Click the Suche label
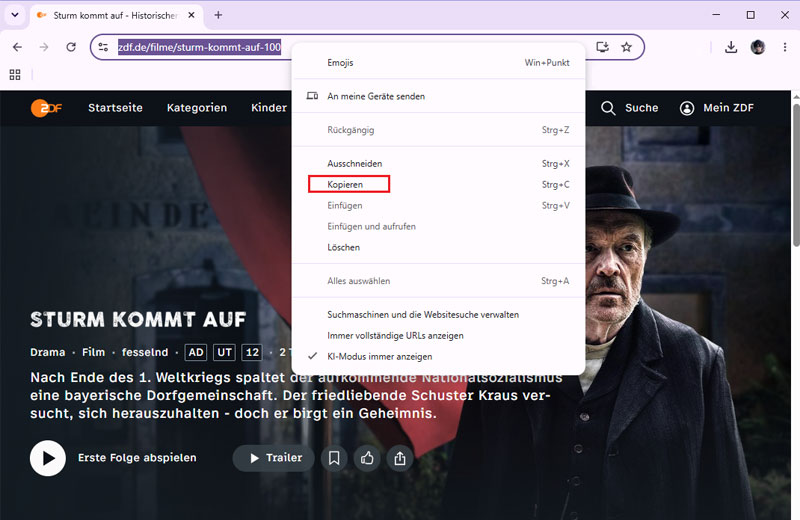Screen dimensions: 800x520 coord(641,108)
